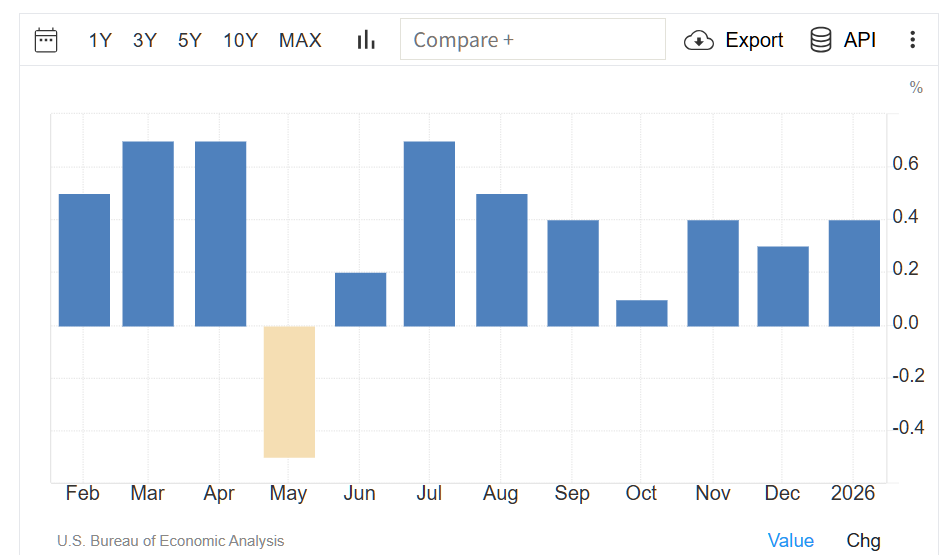Switch to the 5Y time range

coord(190,40)
